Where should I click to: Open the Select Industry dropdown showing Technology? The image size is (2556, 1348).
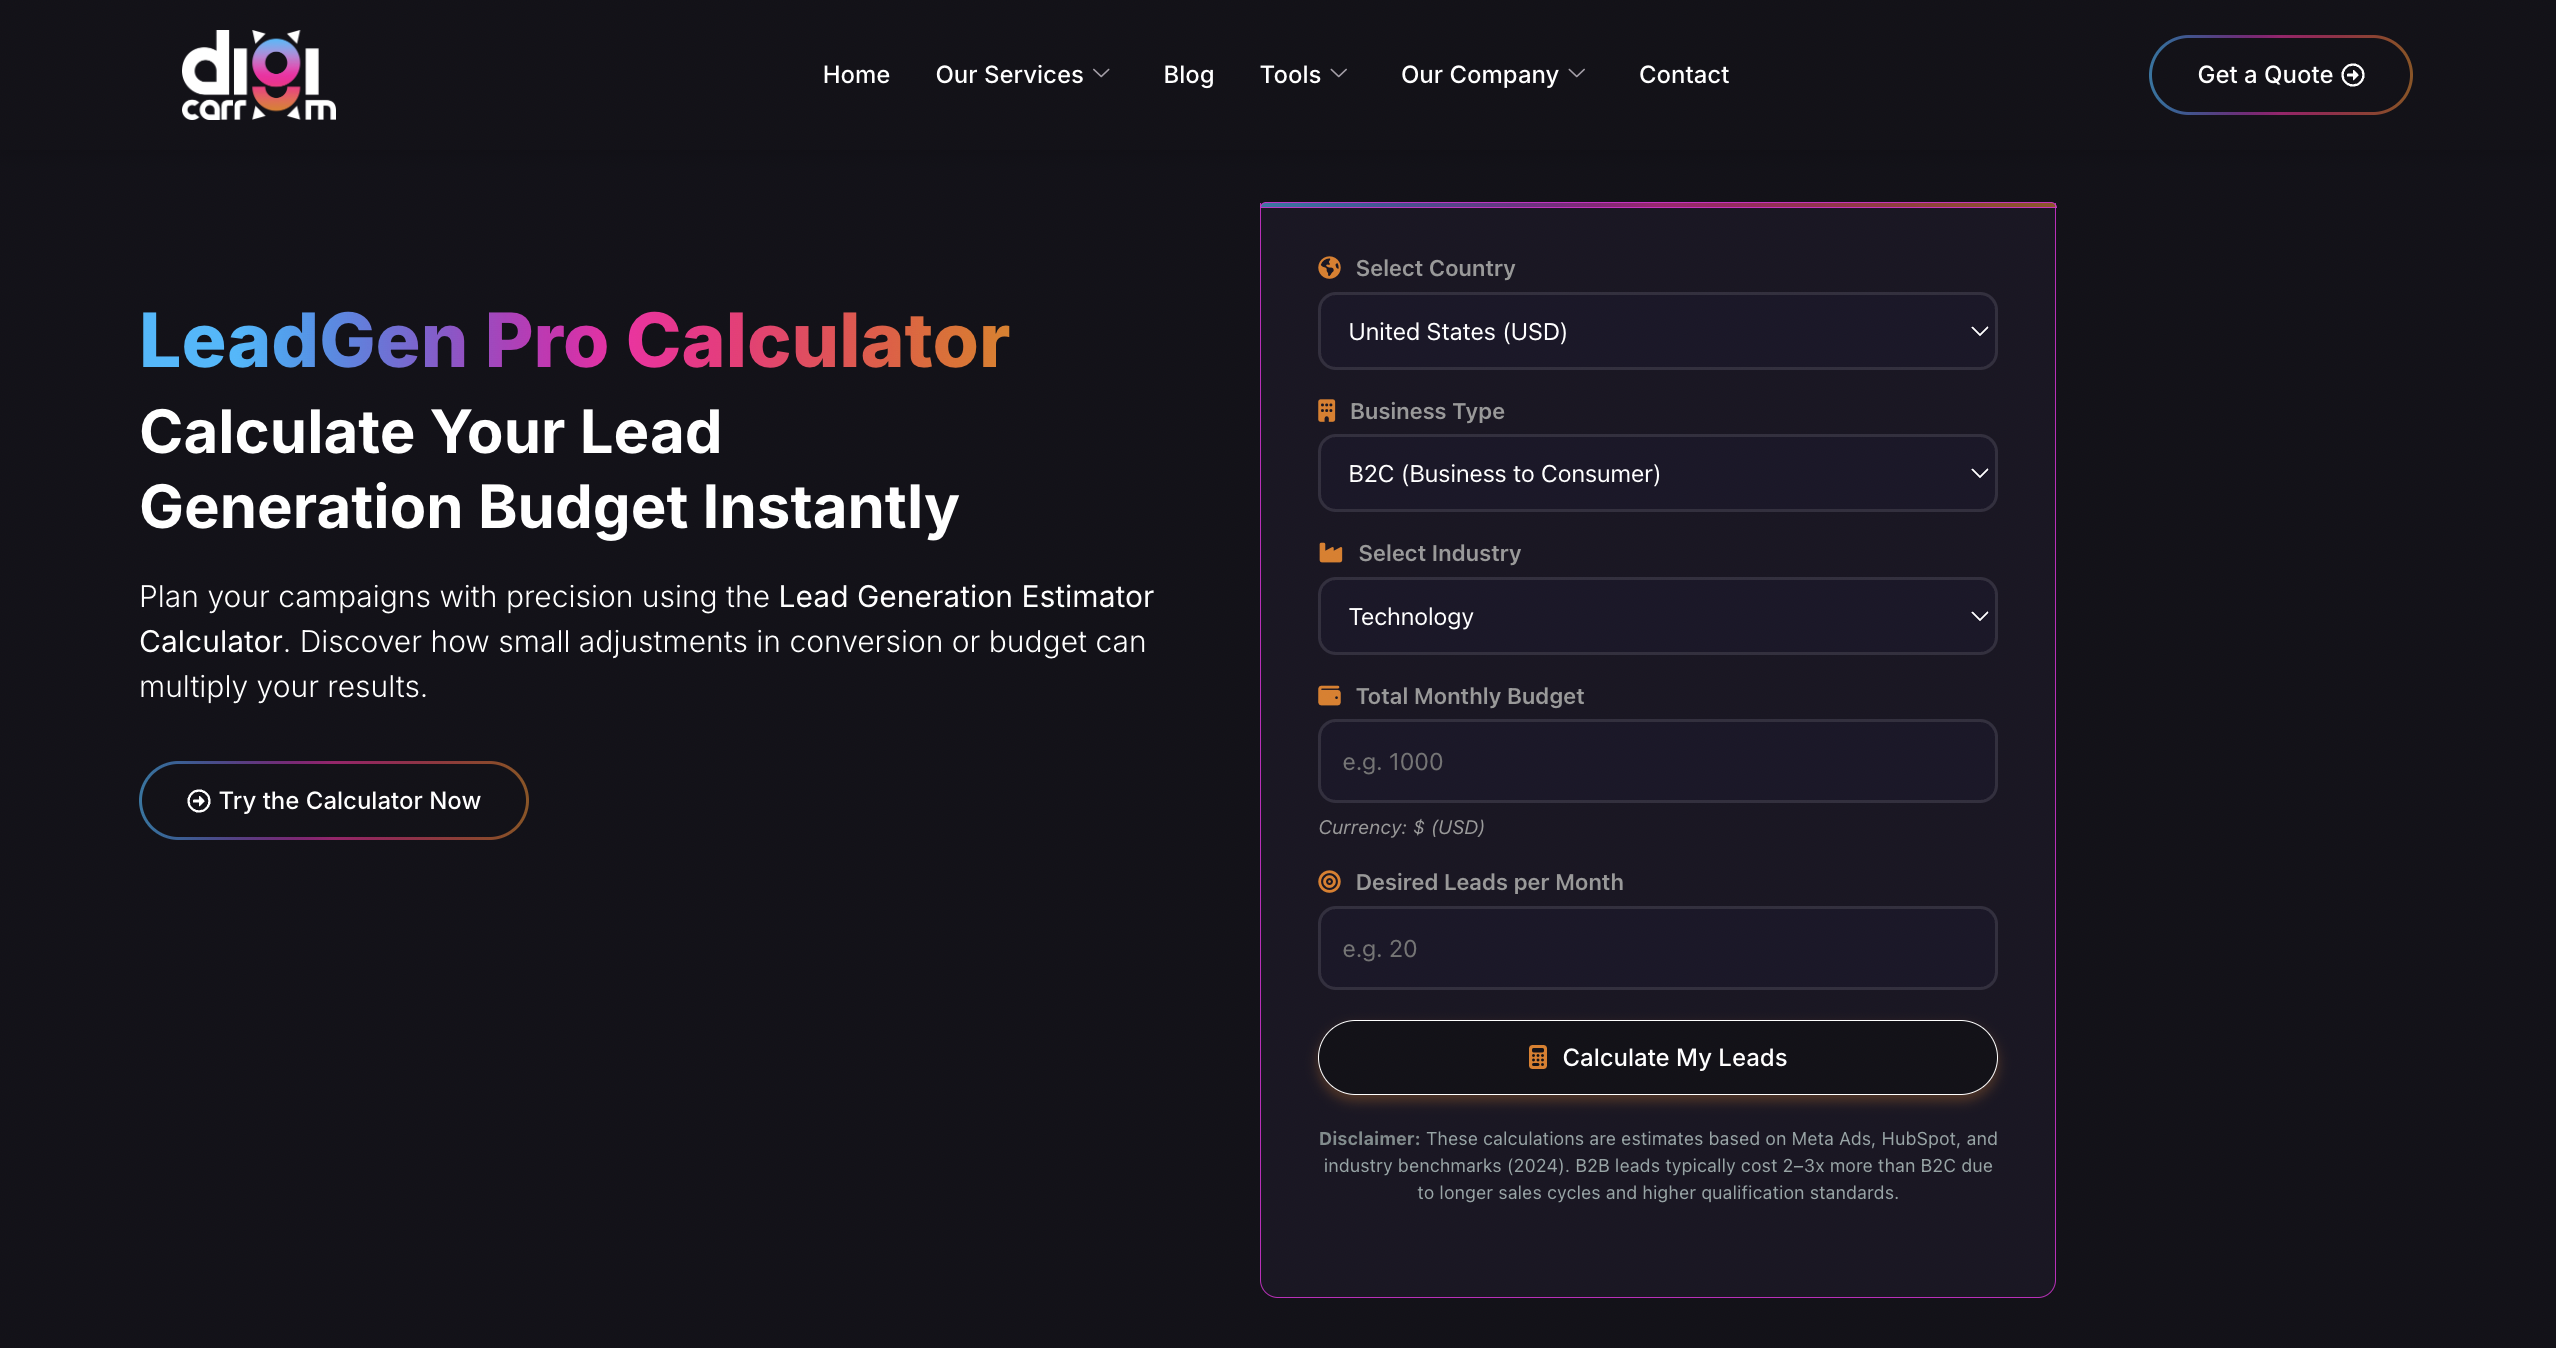coord(1655,616)
